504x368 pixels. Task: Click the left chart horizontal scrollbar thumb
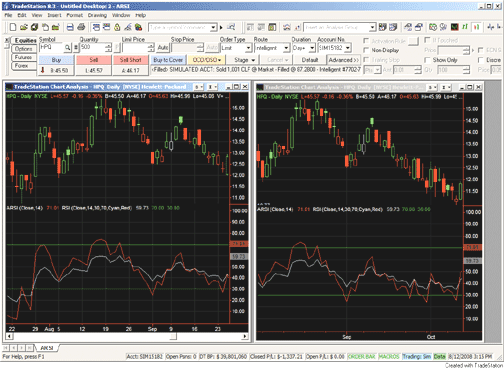(173, 336)
